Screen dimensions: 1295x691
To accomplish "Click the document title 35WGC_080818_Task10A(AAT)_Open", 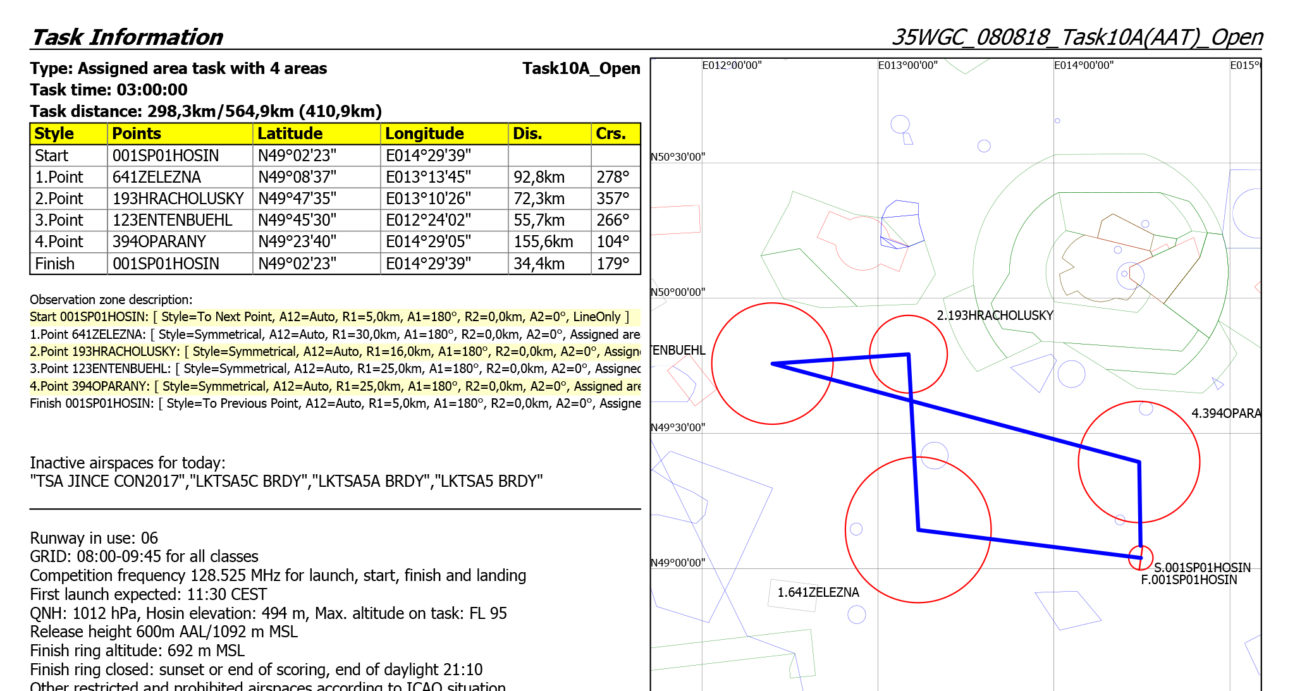I will pos(1076,37).
